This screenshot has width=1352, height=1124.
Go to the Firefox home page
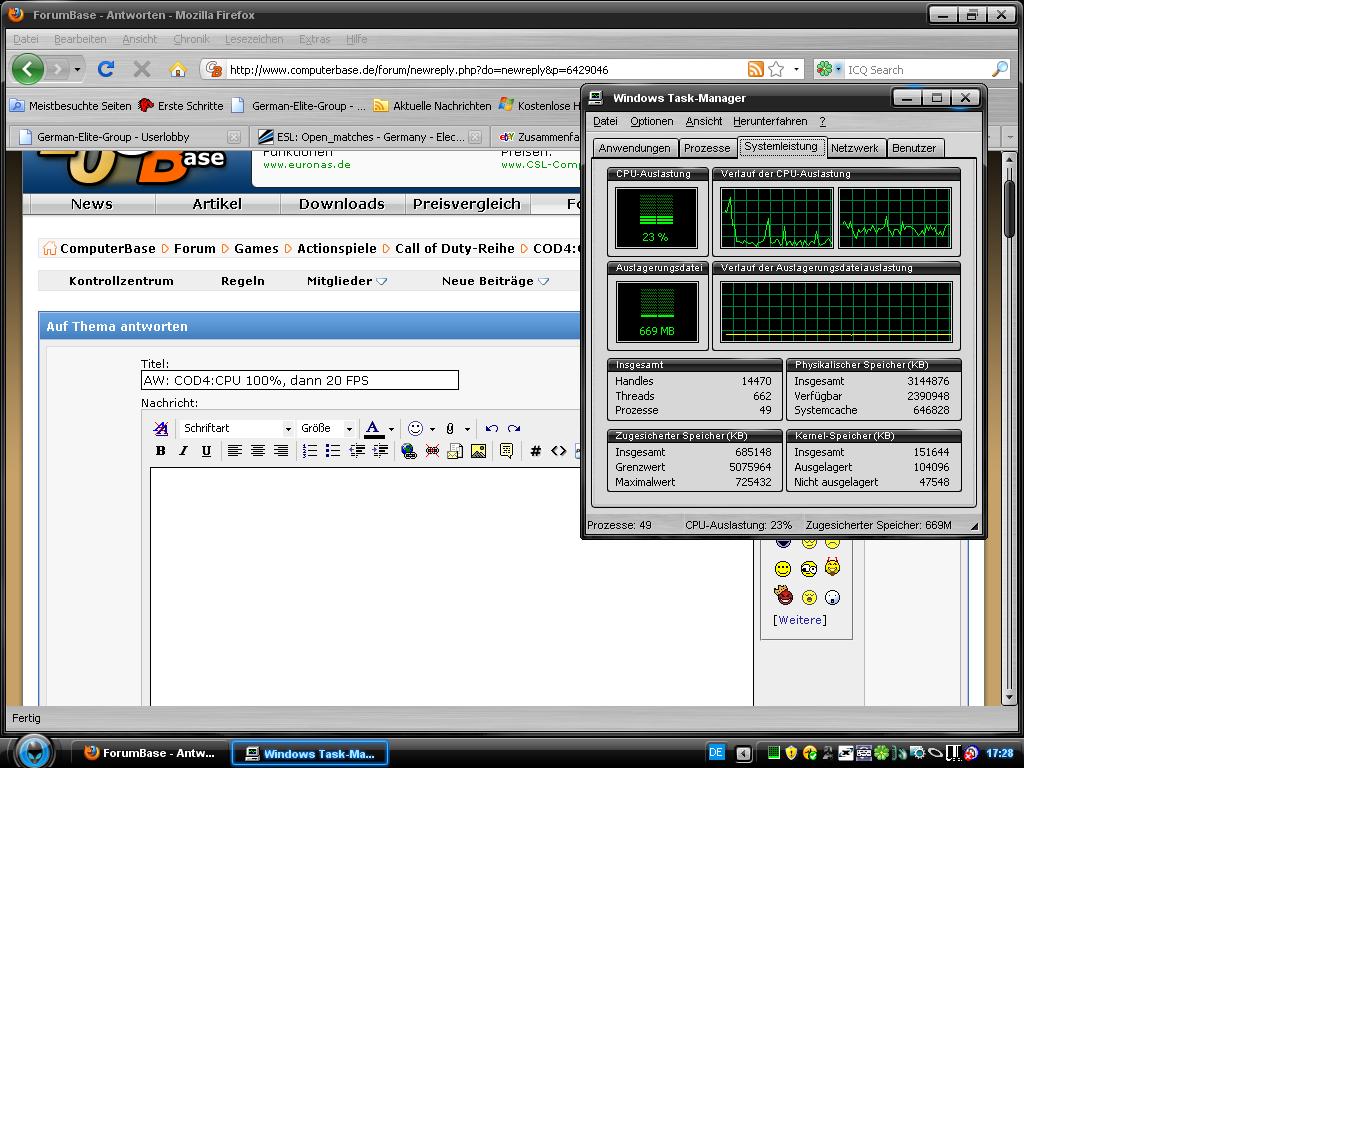click(178, 69)
